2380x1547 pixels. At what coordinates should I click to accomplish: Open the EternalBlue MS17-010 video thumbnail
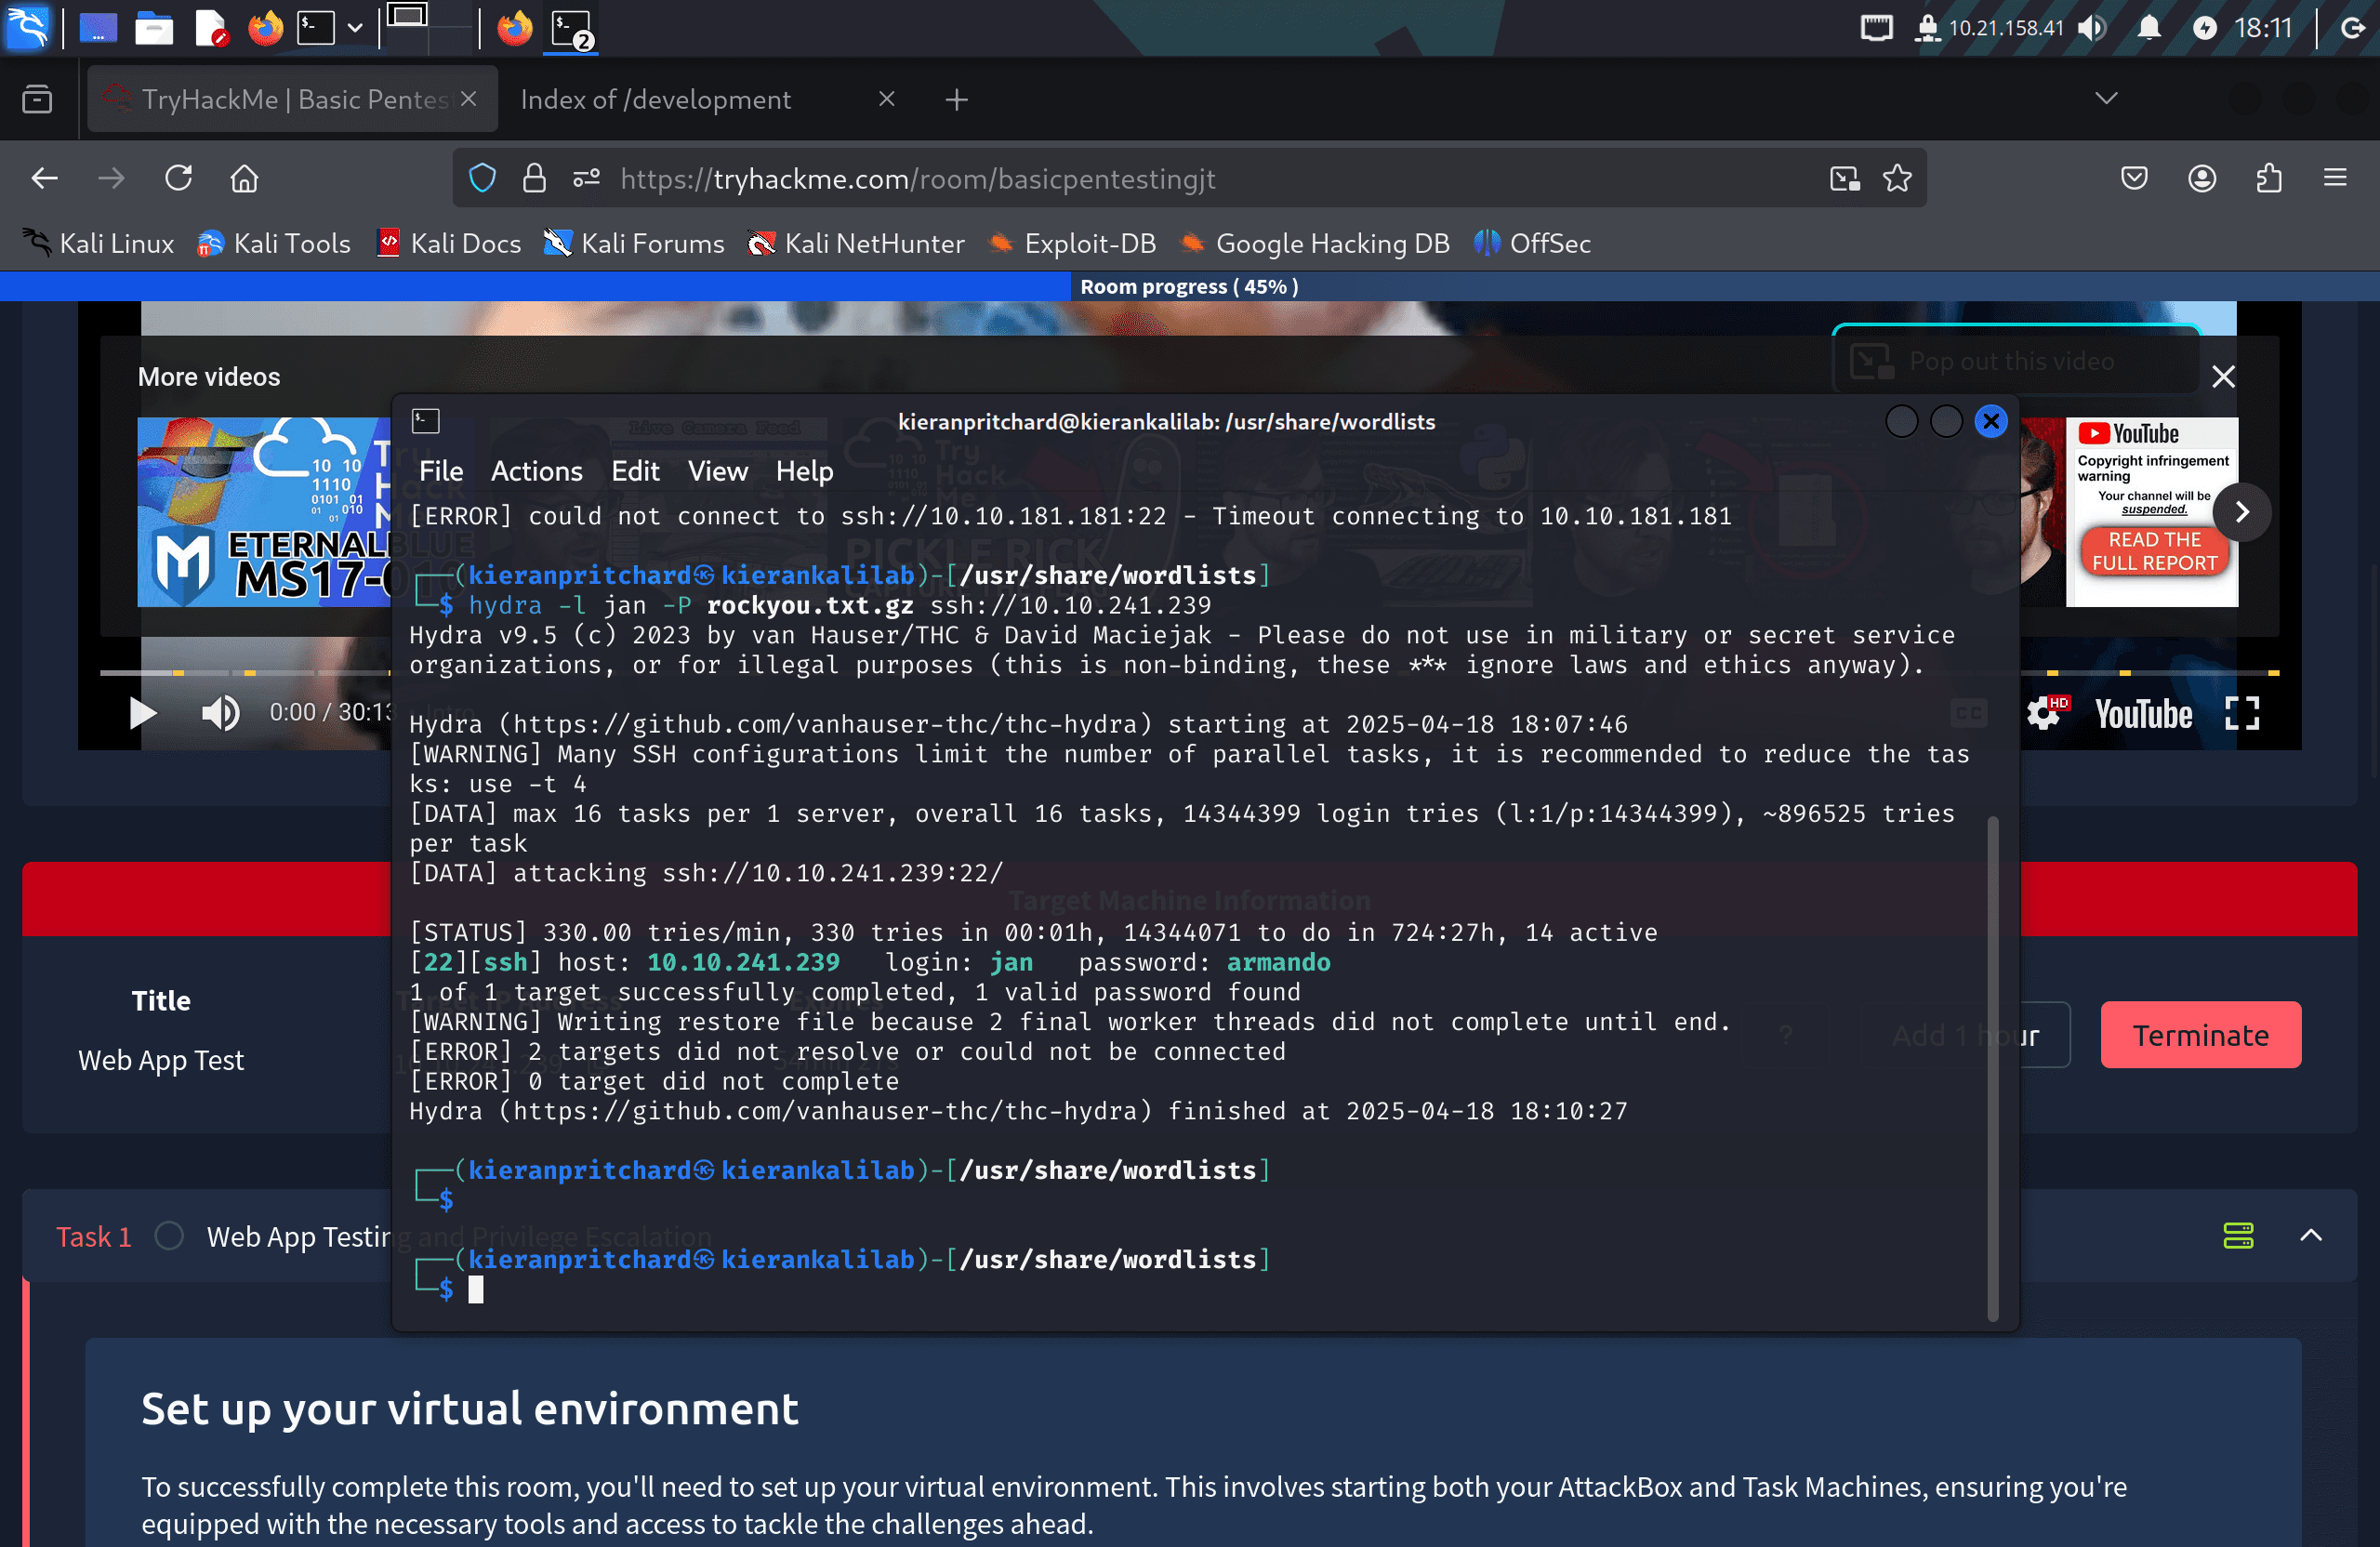[264, 512]
